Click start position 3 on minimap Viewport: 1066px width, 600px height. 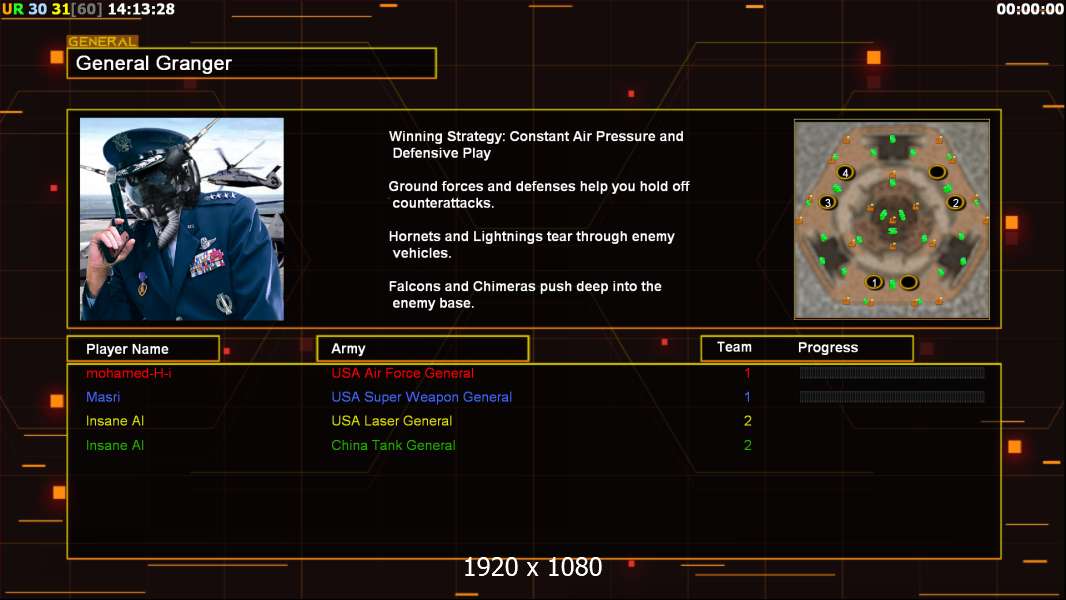(x=827, y=202)
